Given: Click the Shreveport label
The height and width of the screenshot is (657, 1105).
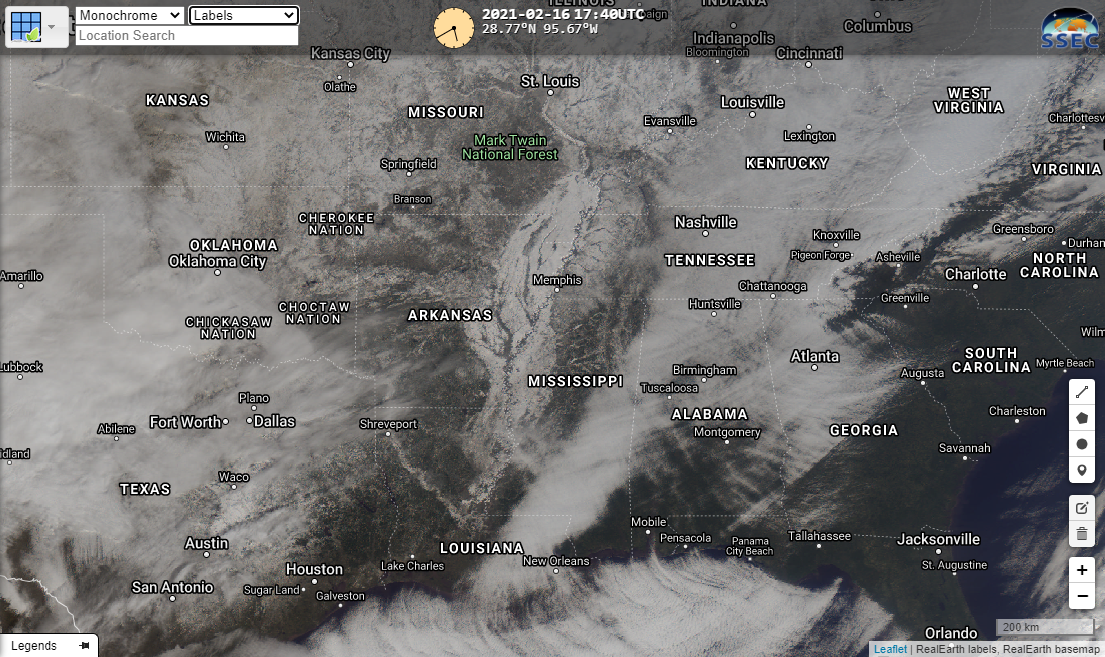Looking at the screenshot, I should (388, 424).
